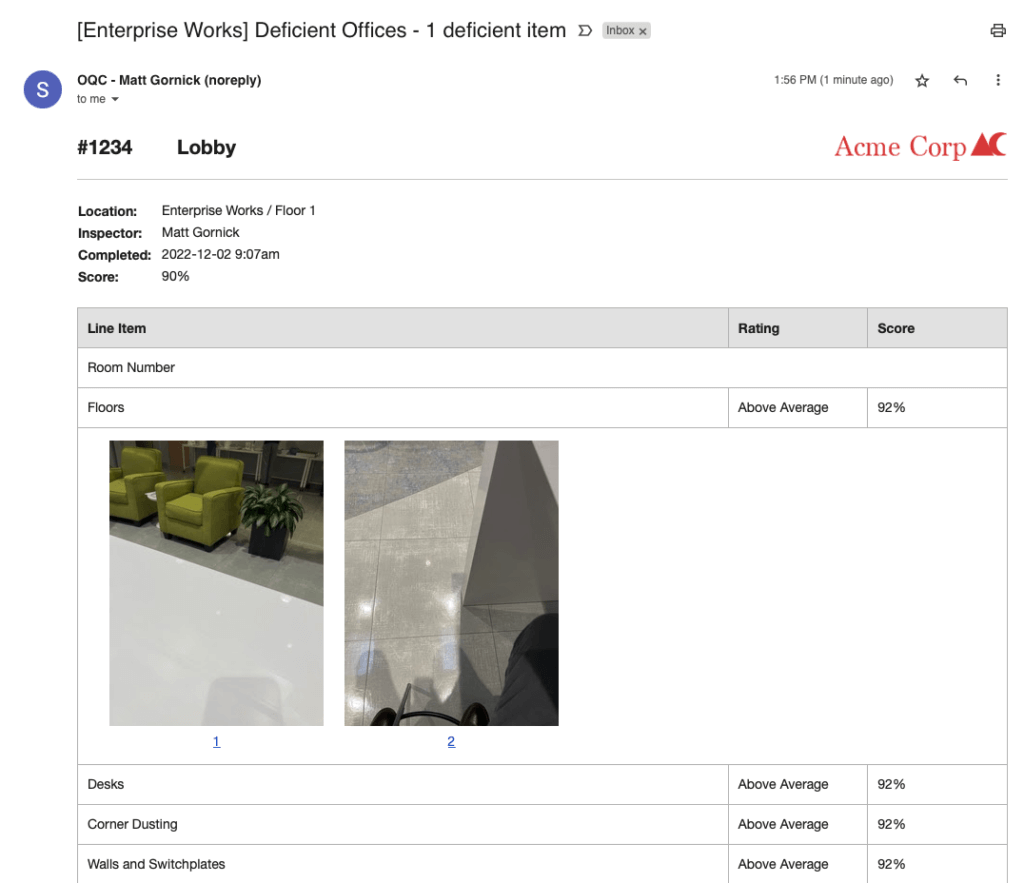Select the Floors row in the table
This screenshot has height=883, width=1024.
point(106,407)
